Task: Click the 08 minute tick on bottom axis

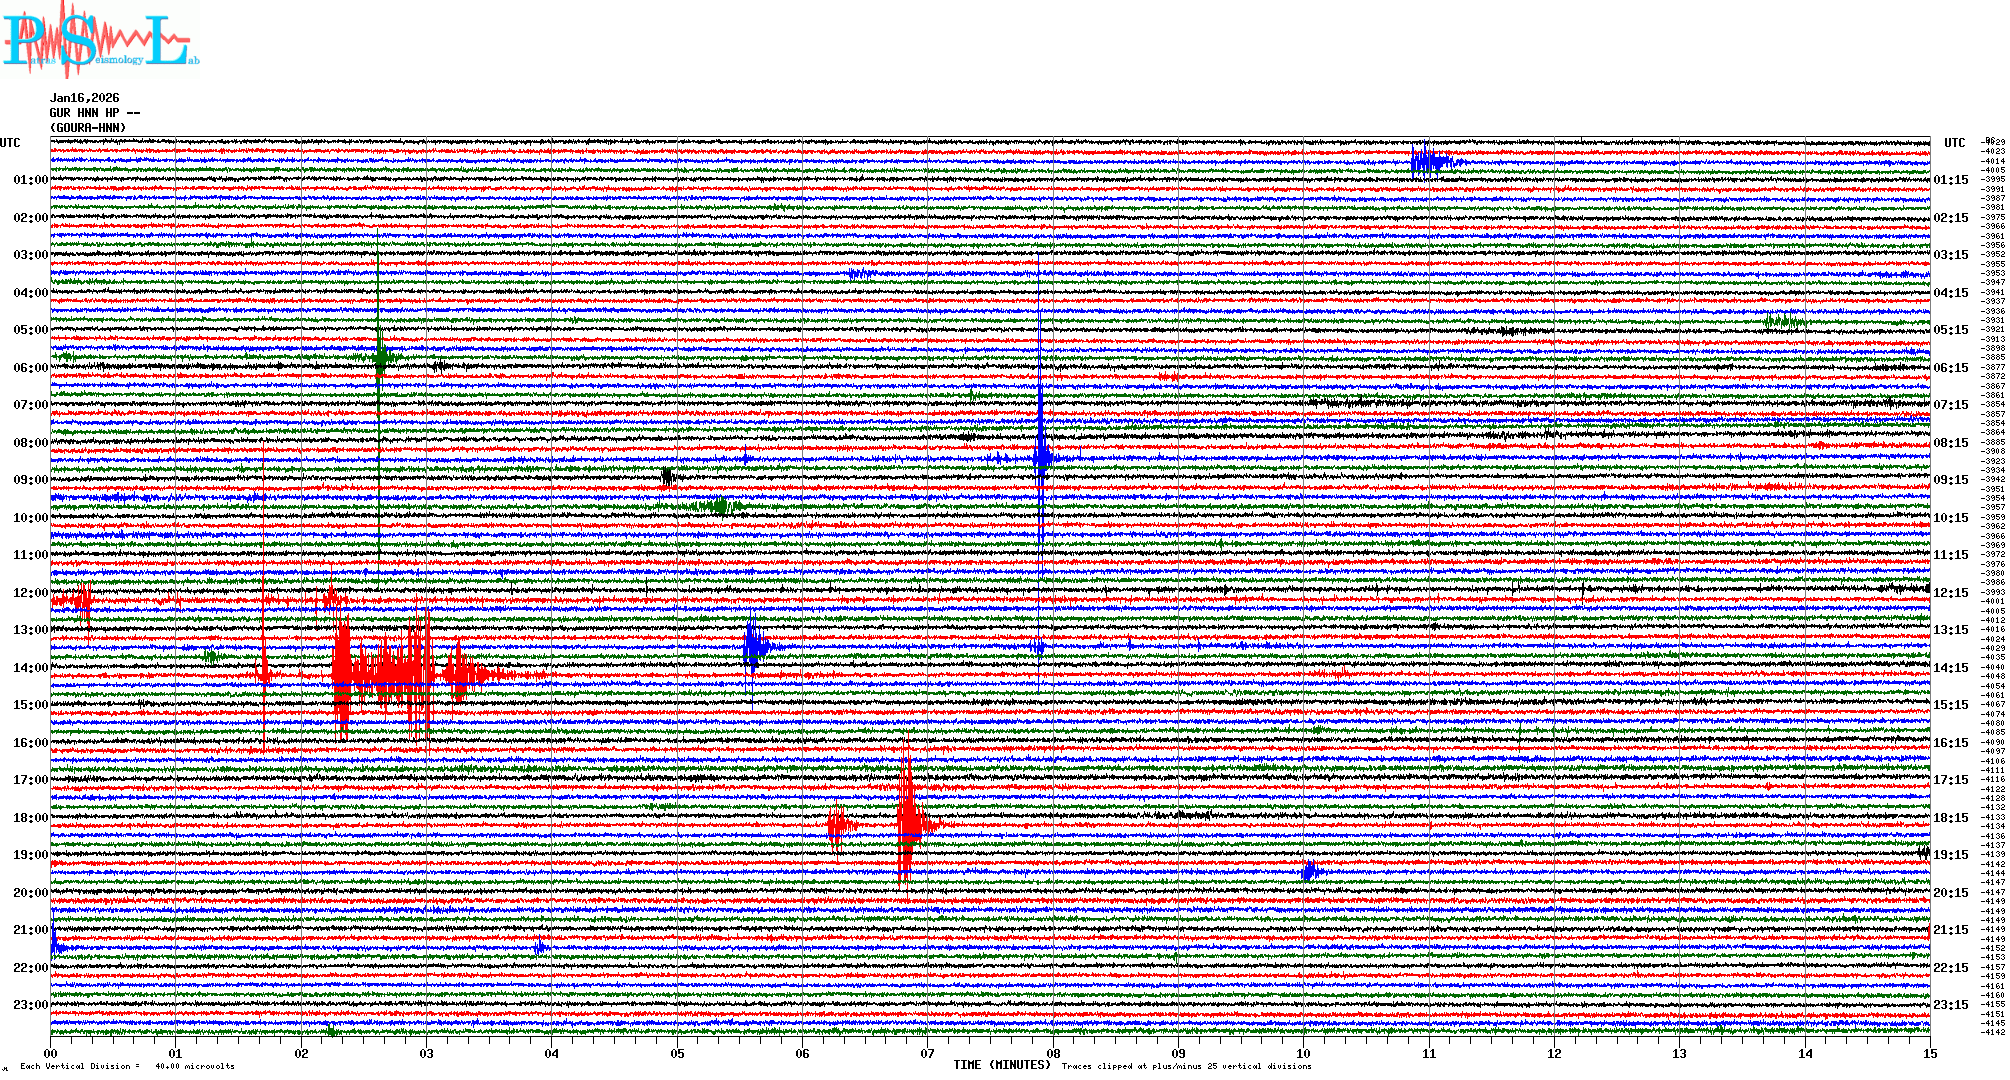Action: (1053, 1053)
